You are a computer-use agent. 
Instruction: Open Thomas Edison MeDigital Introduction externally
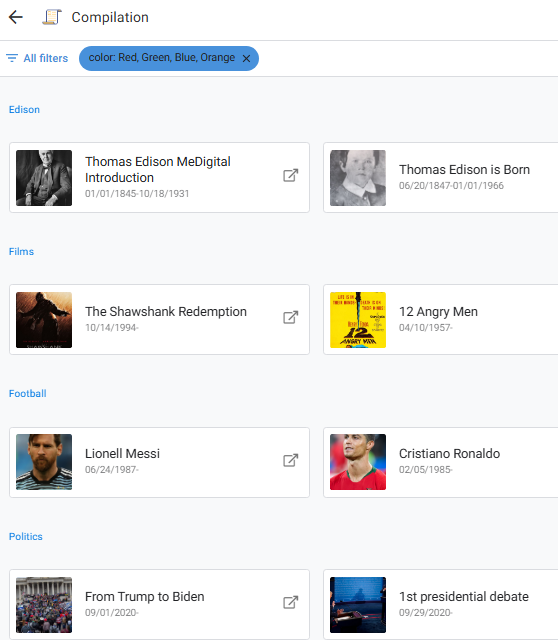(291, 176)
